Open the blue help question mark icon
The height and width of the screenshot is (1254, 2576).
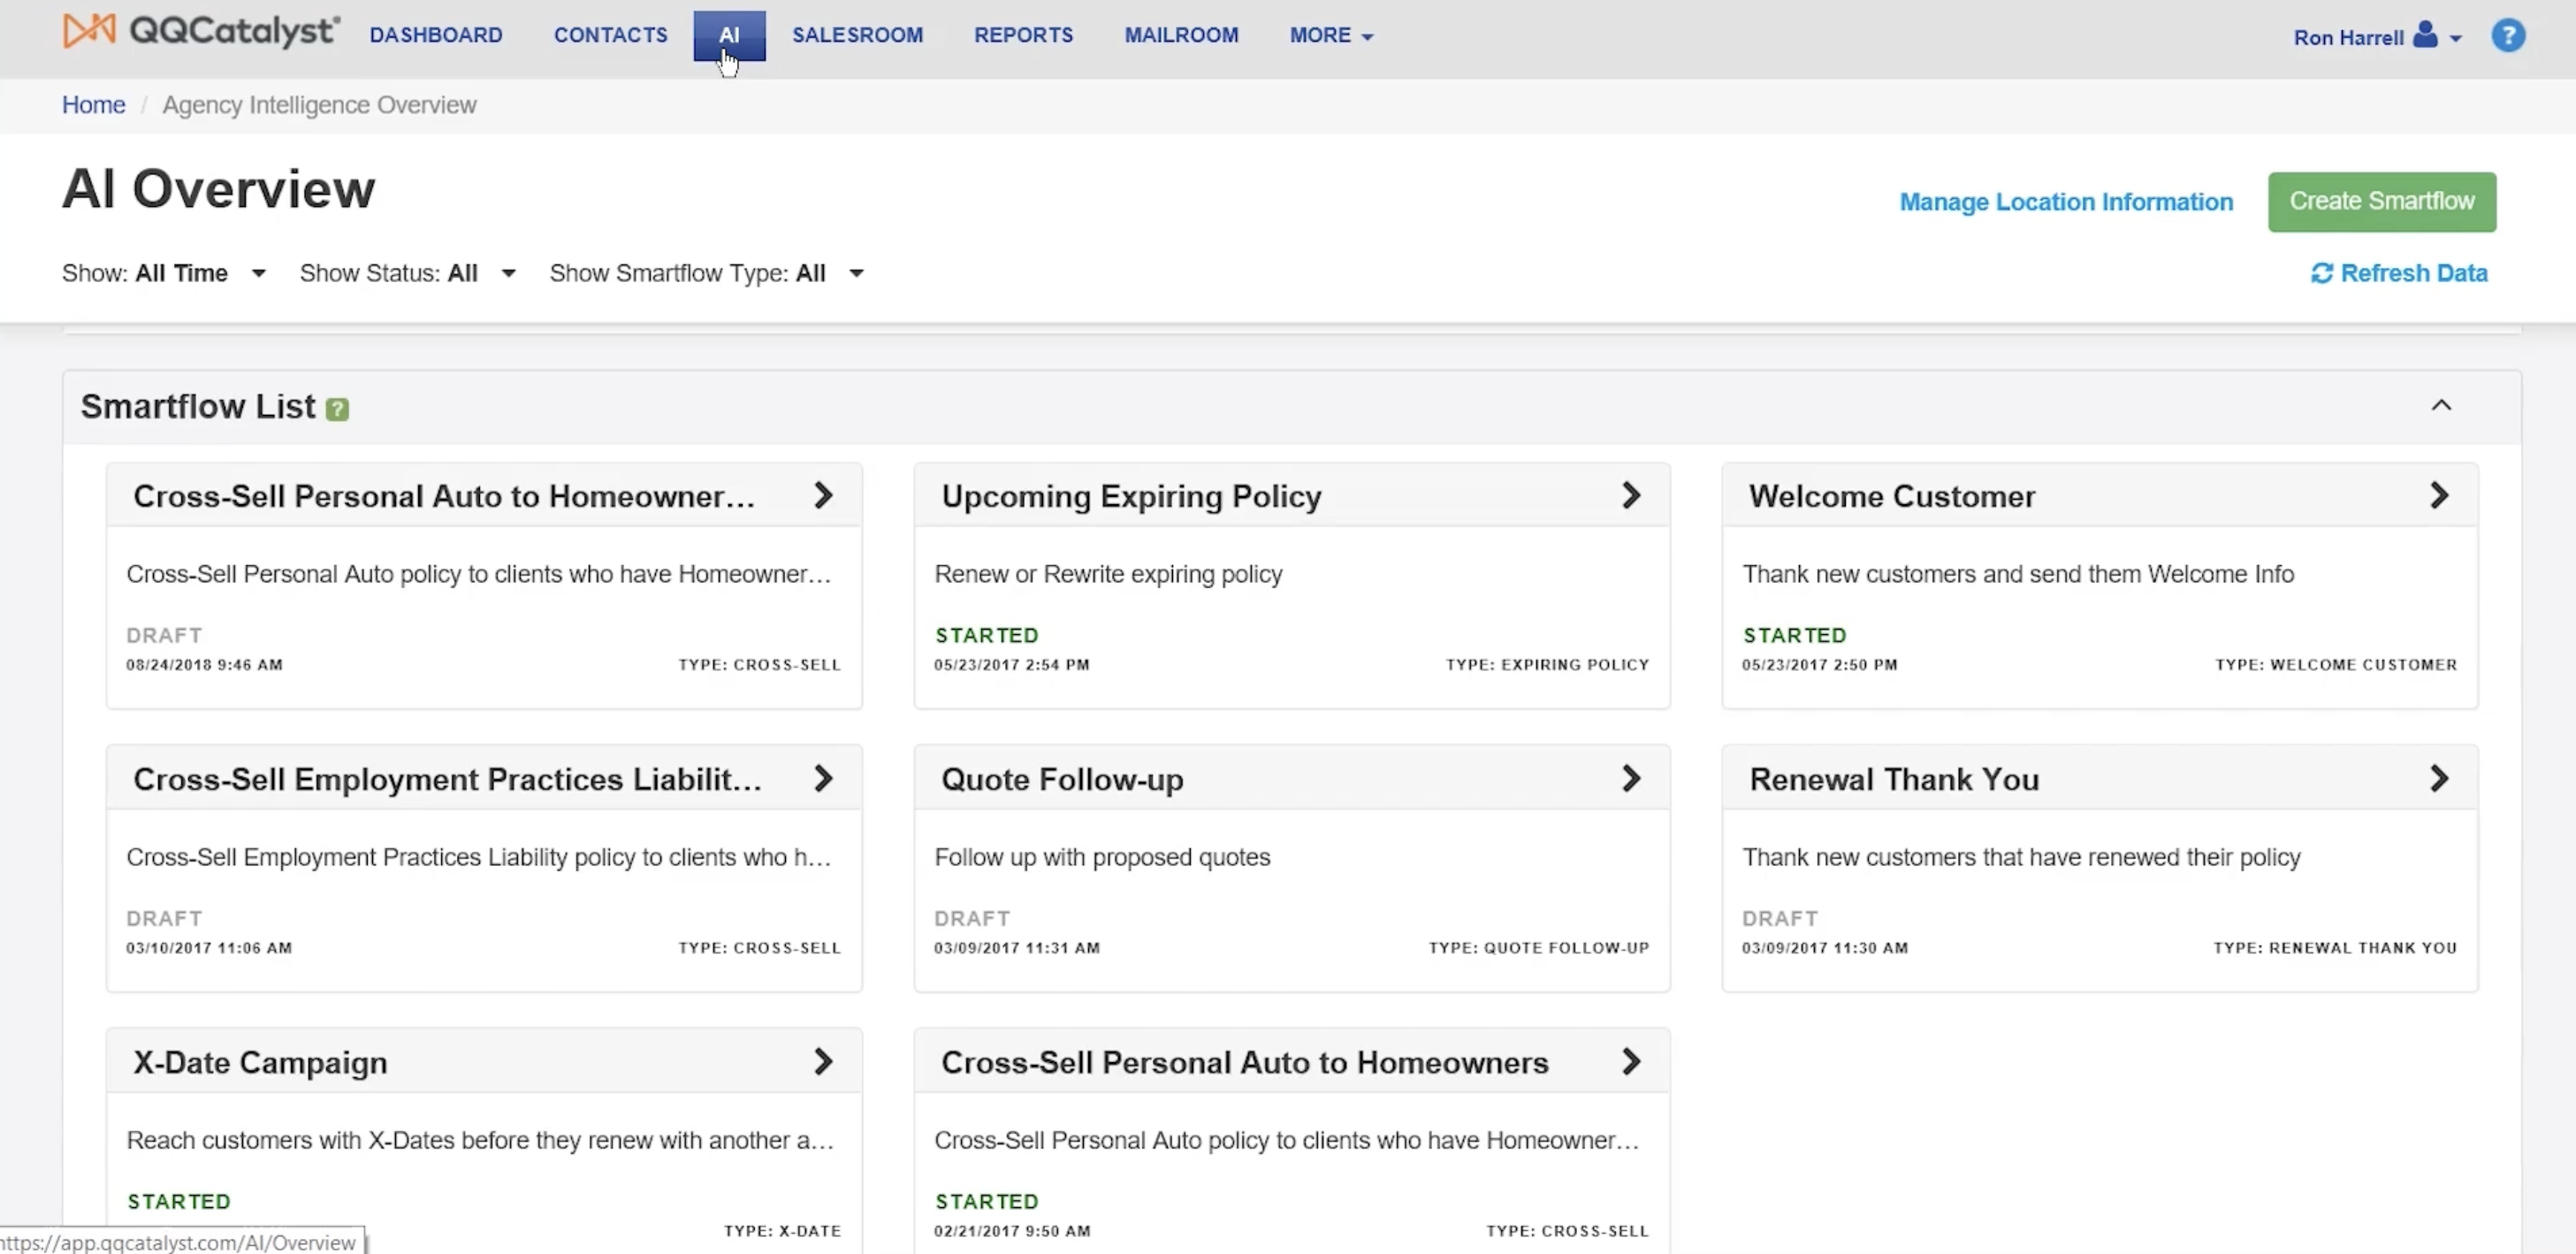pos(2507,36)
